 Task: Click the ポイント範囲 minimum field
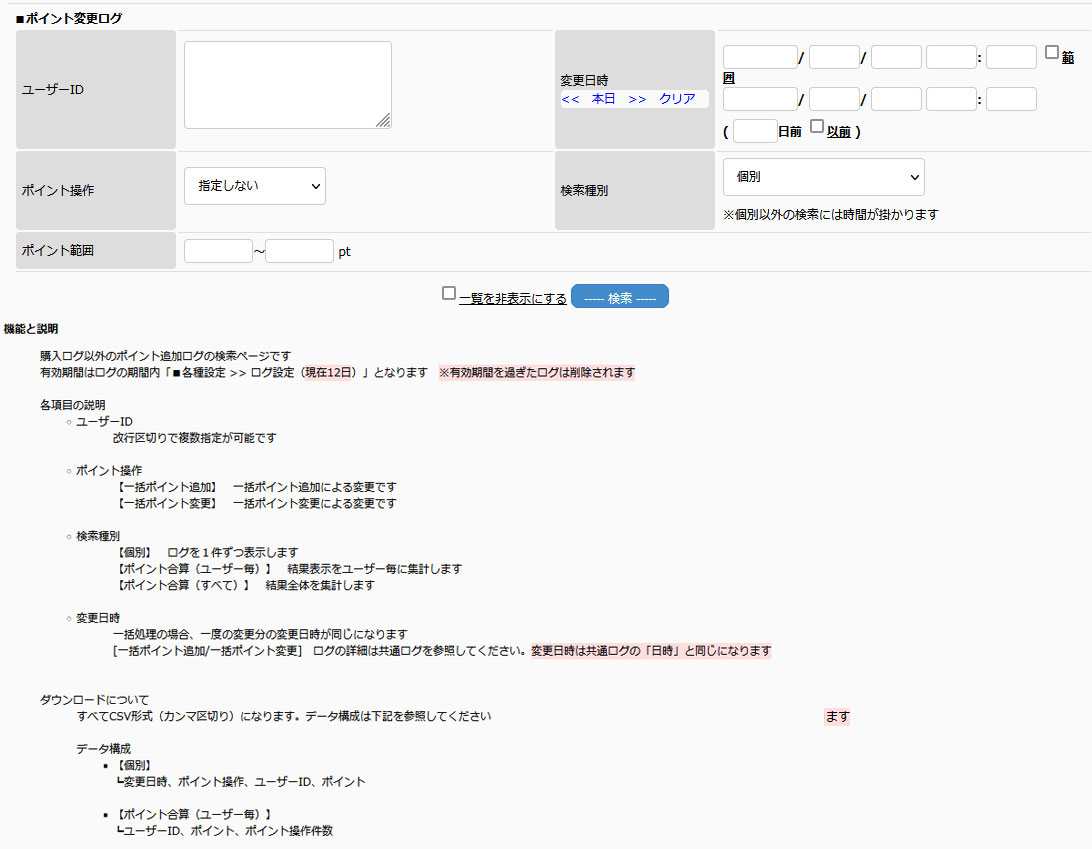pos(218,251)
